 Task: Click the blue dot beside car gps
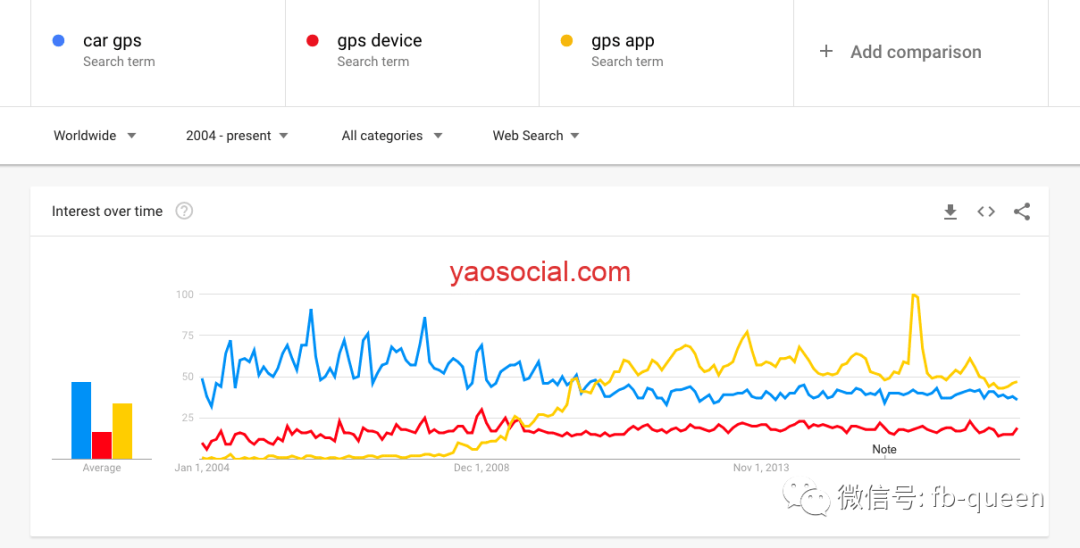pyautogui.click(x=59, y=41)
